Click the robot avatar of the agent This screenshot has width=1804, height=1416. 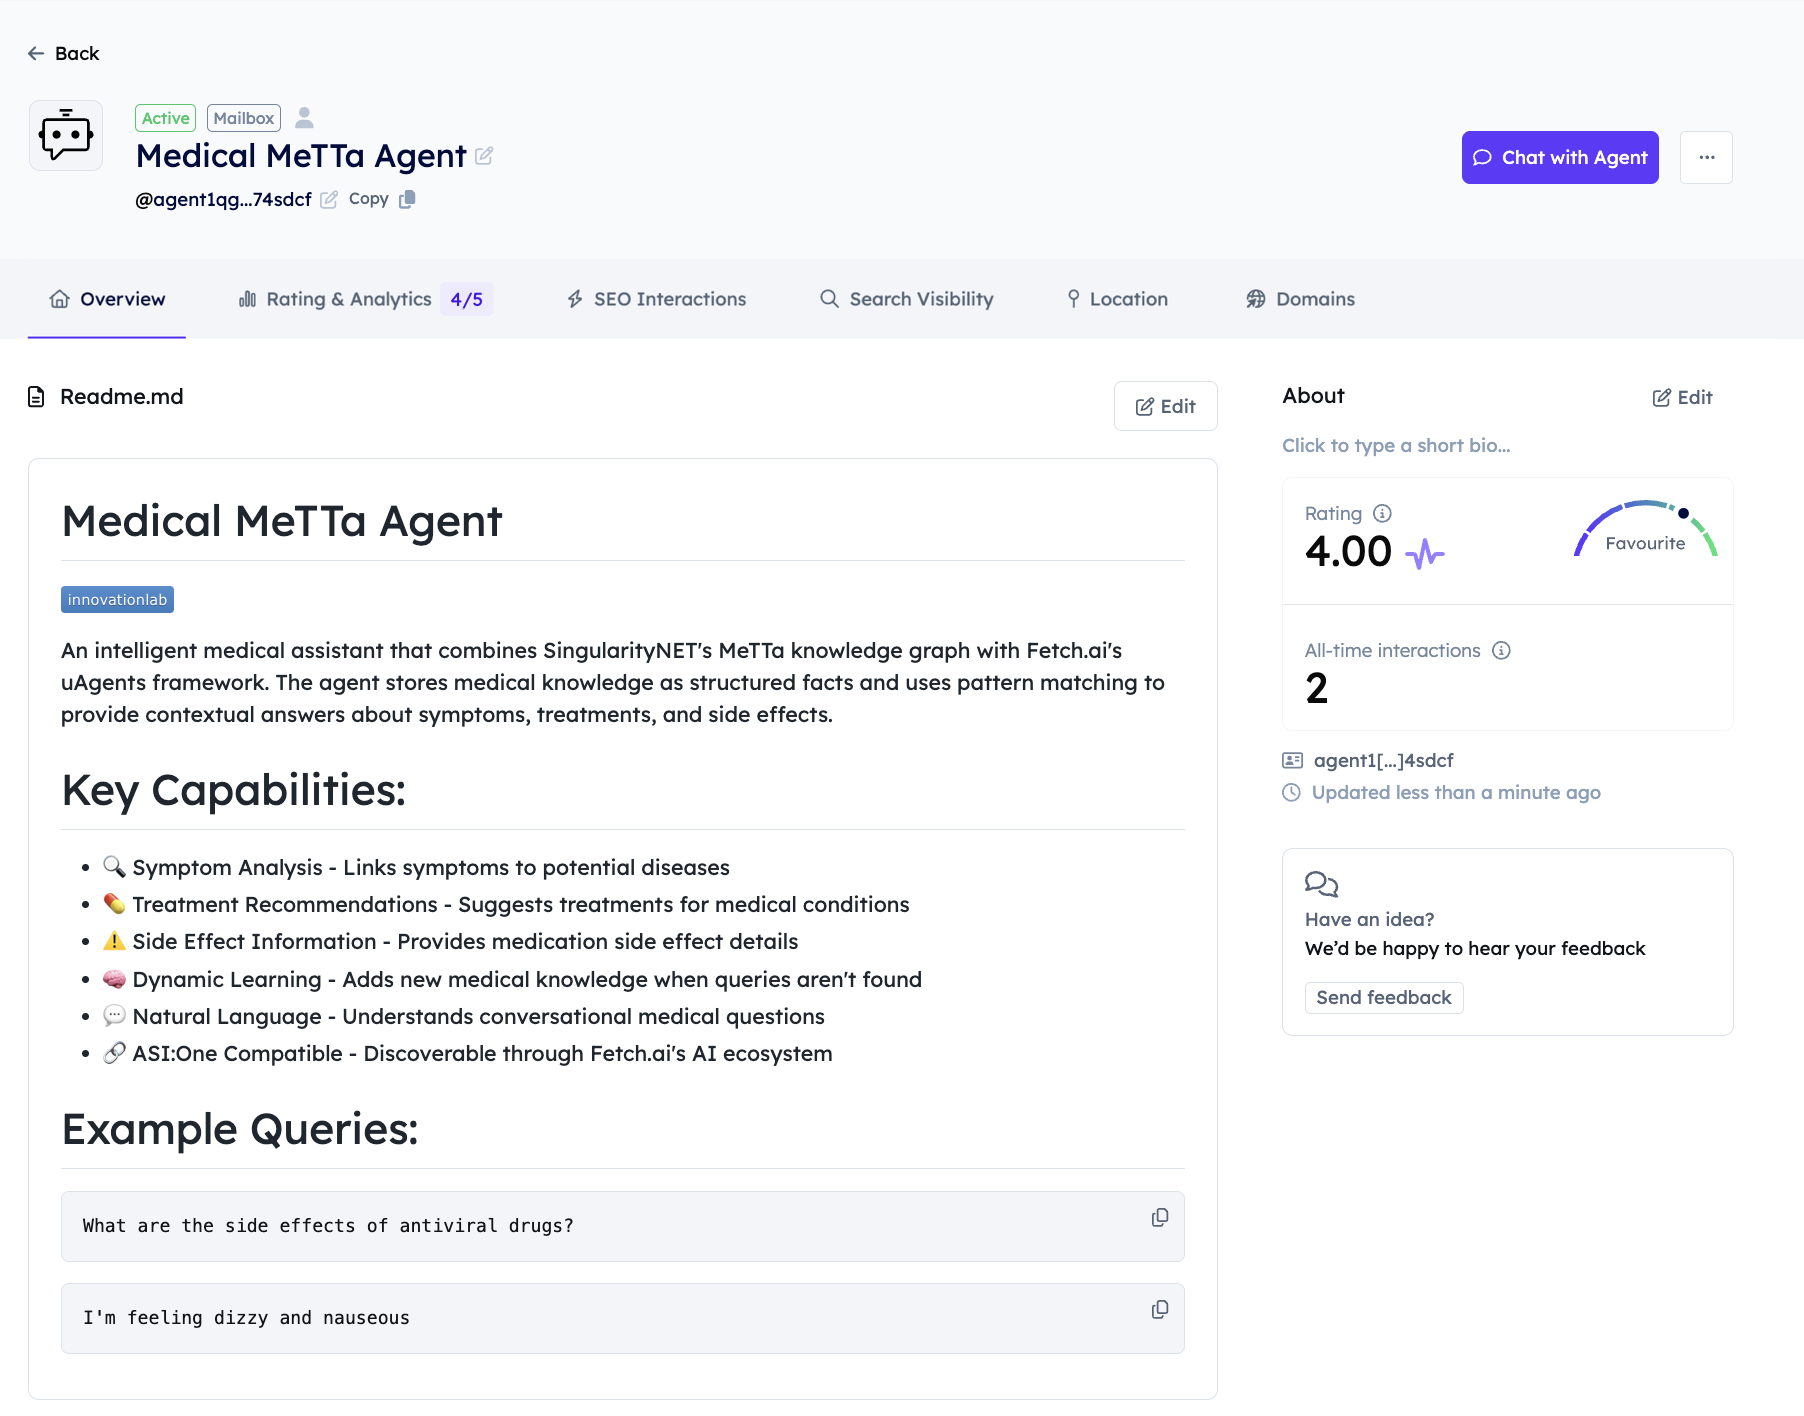click(65, 135)
